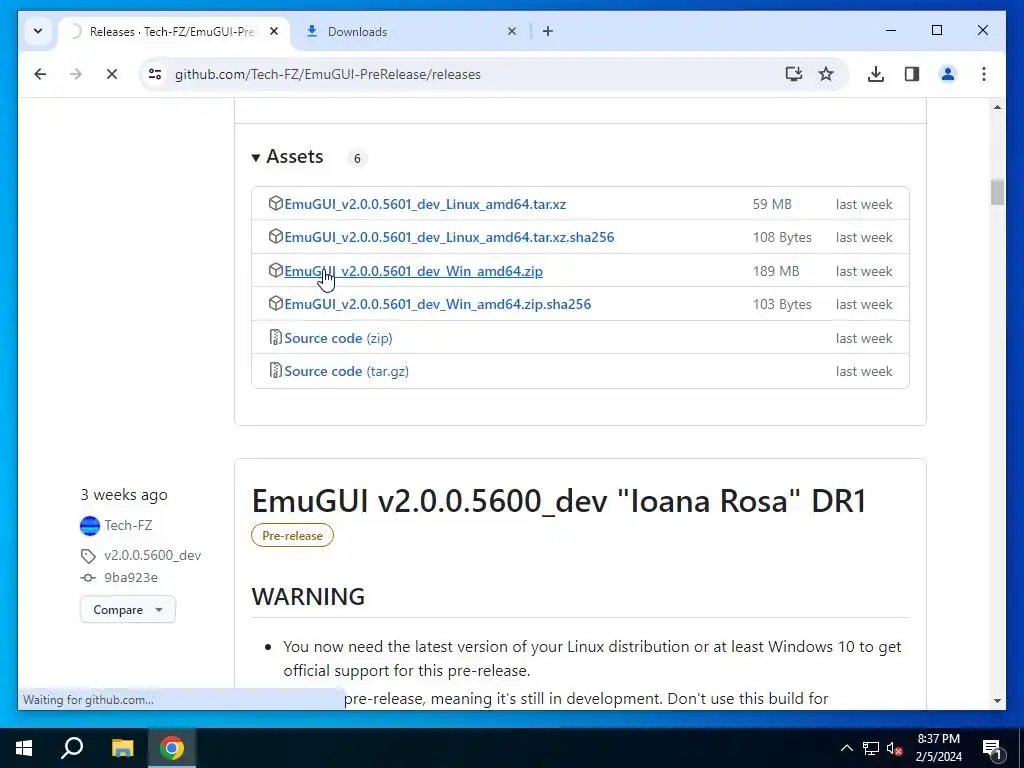Click the muted volume tray icon
The height and width of the screenshot is (768, 1024).
click(x=895, y=748)
